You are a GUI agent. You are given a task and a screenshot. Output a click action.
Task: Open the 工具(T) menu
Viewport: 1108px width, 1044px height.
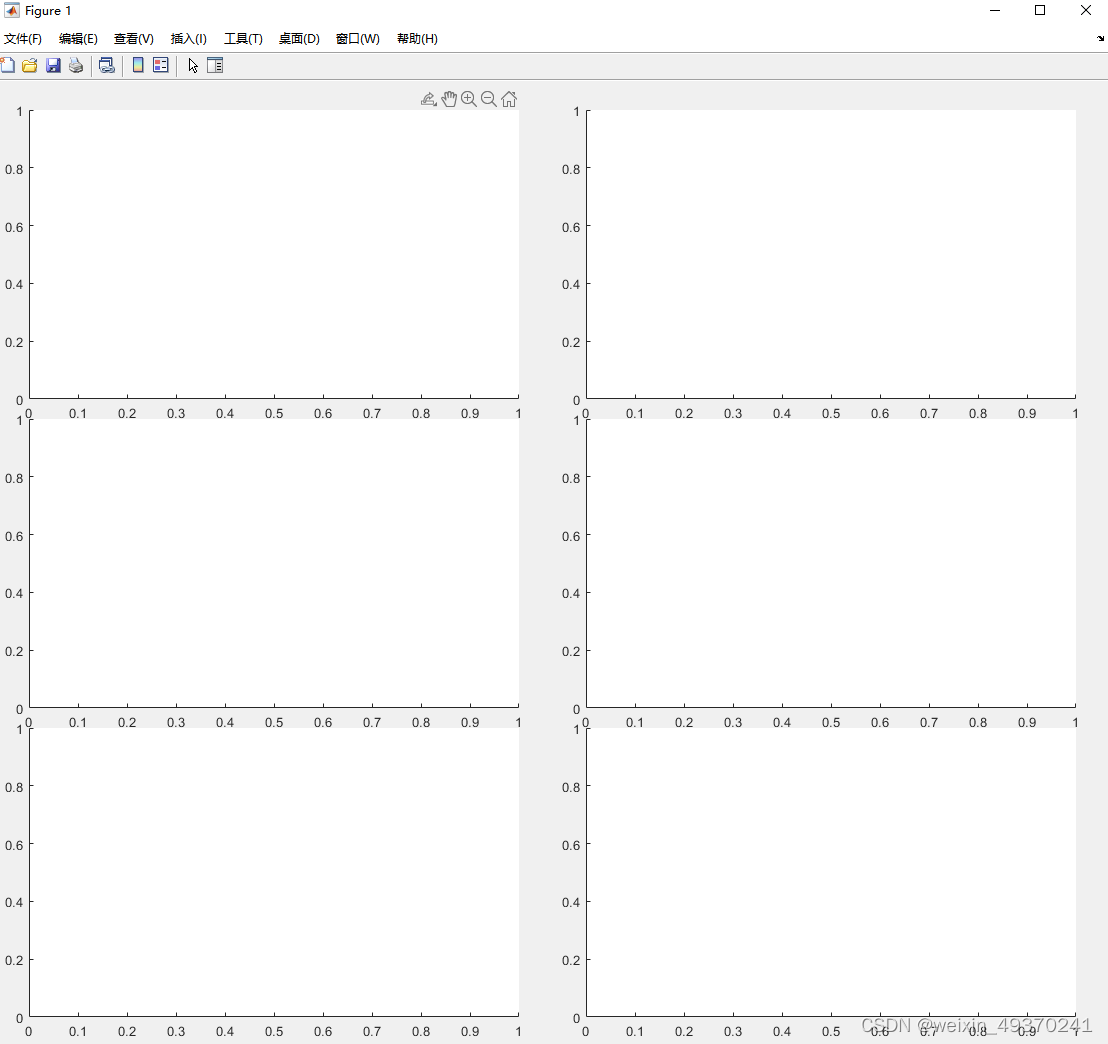[x=243, y=38]
